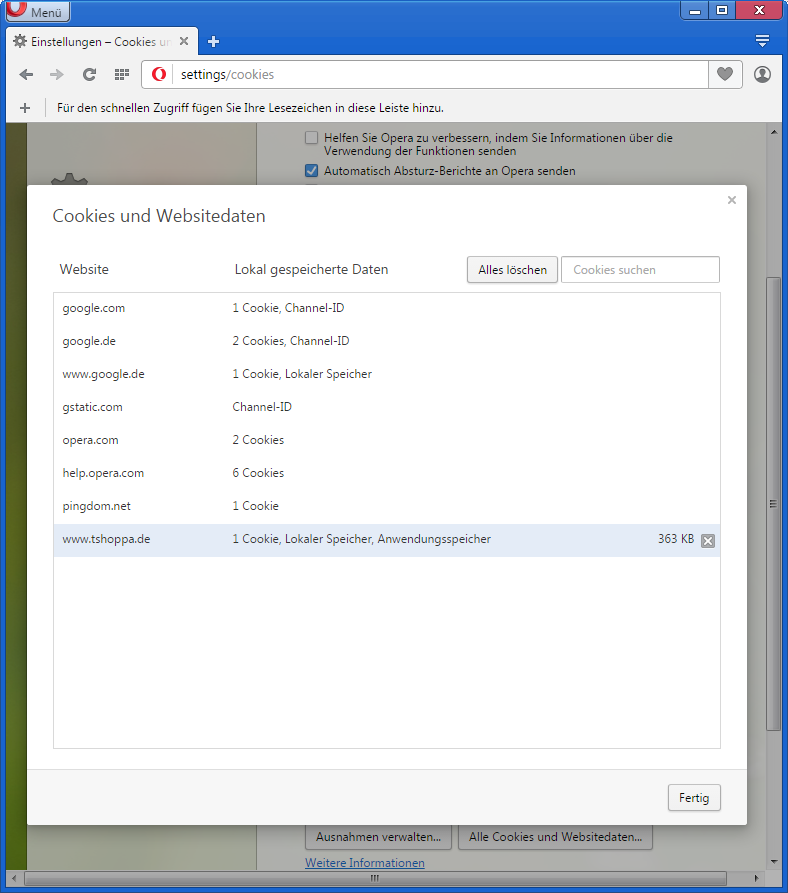Click the '363 KB' size value
The width and height of the screenshot is (788, 893).
click(676, 539)
